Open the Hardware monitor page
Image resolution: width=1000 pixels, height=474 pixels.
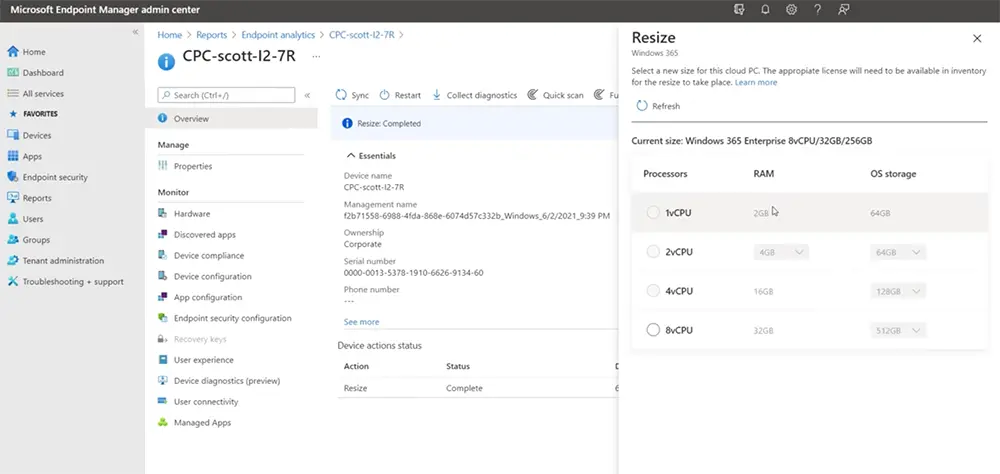[191, 214]
